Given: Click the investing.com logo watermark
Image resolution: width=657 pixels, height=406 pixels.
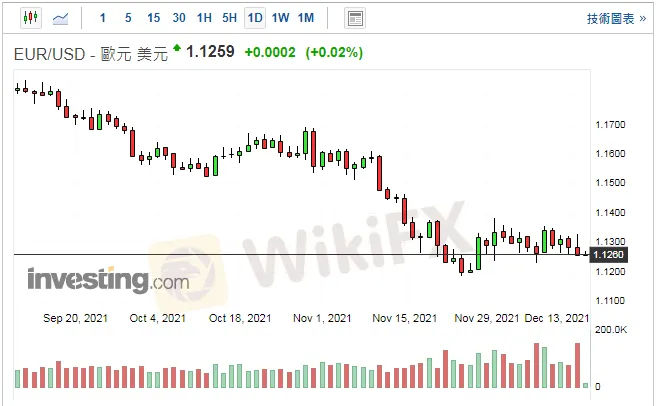Looking at the screenshot, I should click(107, 280).
